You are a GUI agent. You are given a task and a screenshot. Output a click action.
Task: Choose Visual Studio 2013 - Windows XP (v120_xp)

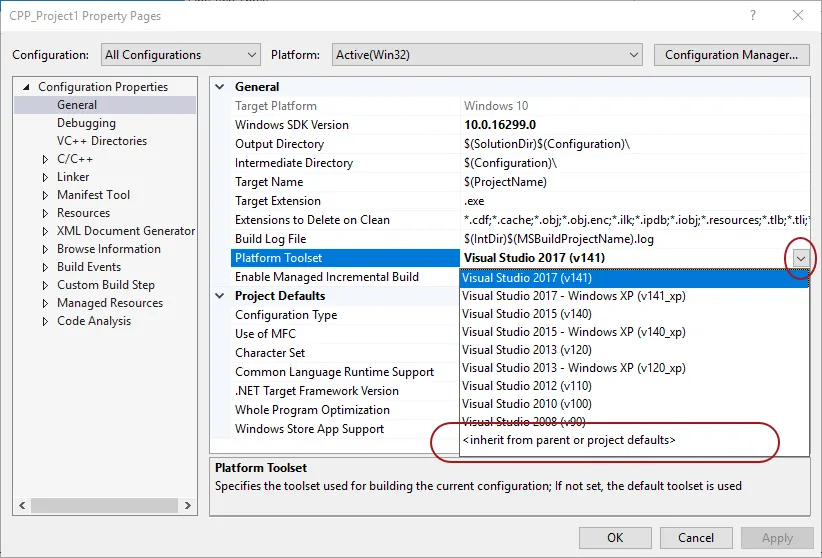(634, 368)
